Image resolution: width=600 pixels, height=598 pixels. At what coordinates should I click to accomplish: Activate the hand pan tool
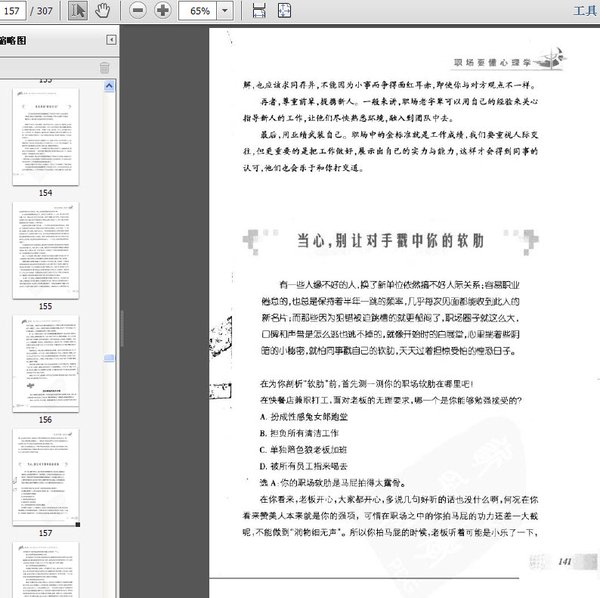[102, 10]
